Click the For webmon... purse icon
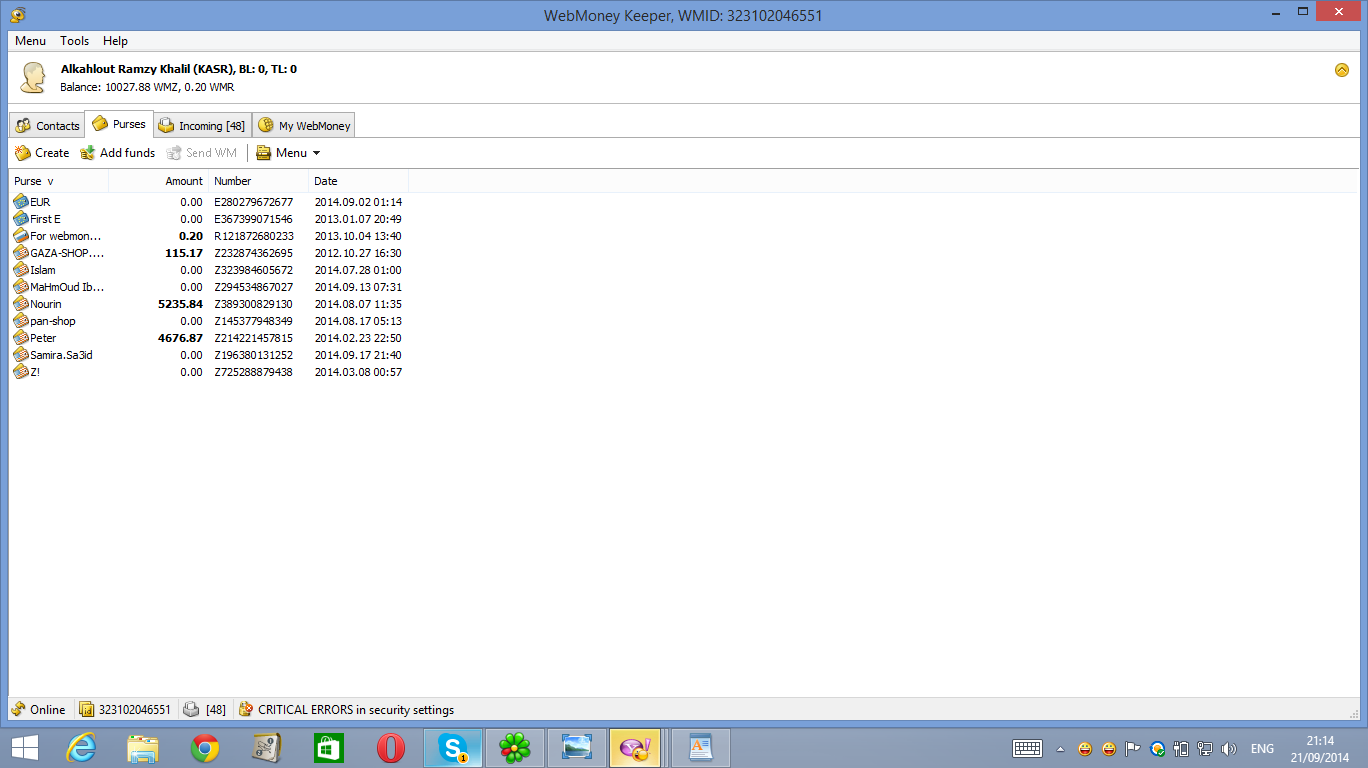Image resolution: width=1368 pixels, height=768 pixels. 21,236
